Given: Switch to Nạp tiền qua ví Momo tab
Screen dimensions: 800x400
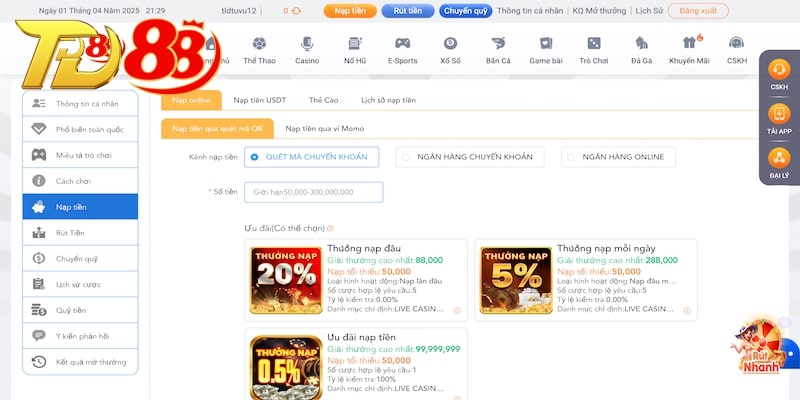Looking at the screenshot, I should click(x=324, y=129).
